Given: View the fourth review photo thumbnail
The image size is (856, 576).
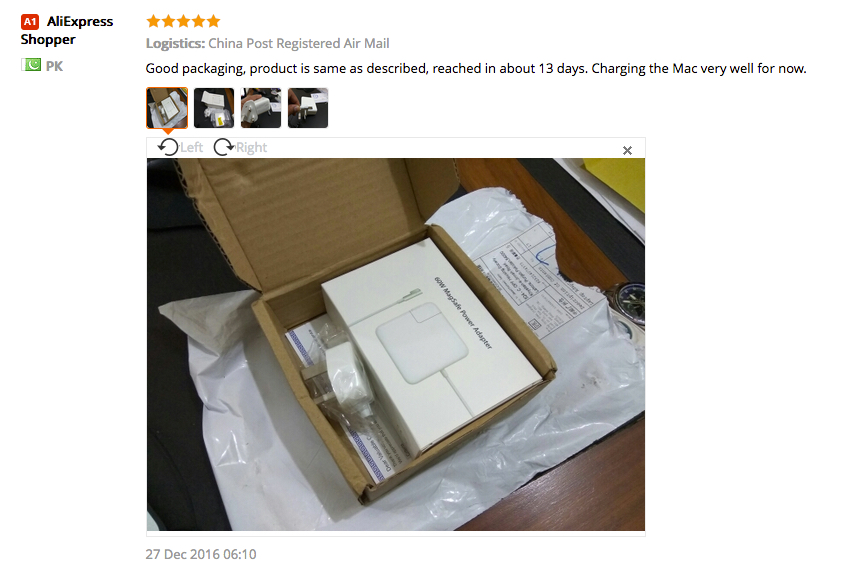Looking at the screenshot, I should point(308,108).
